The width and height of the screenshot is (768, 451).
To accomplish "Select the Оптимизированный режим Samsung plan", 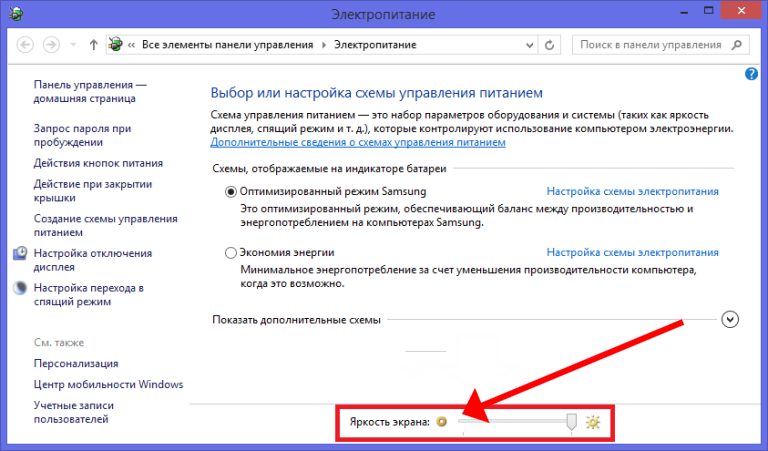I will click(x=232, y=191).
